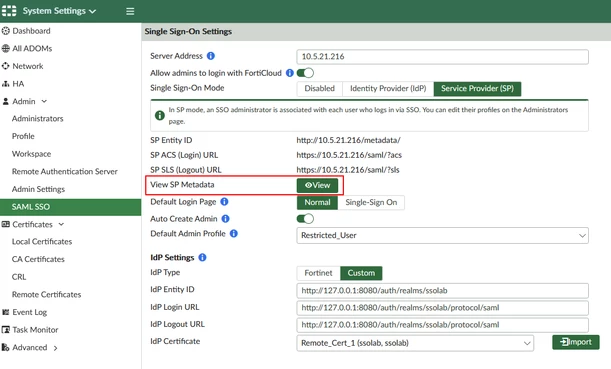Select Identity Provider (IdP) mode
This screenshot has width=611, height=369.
coord(388,88)
